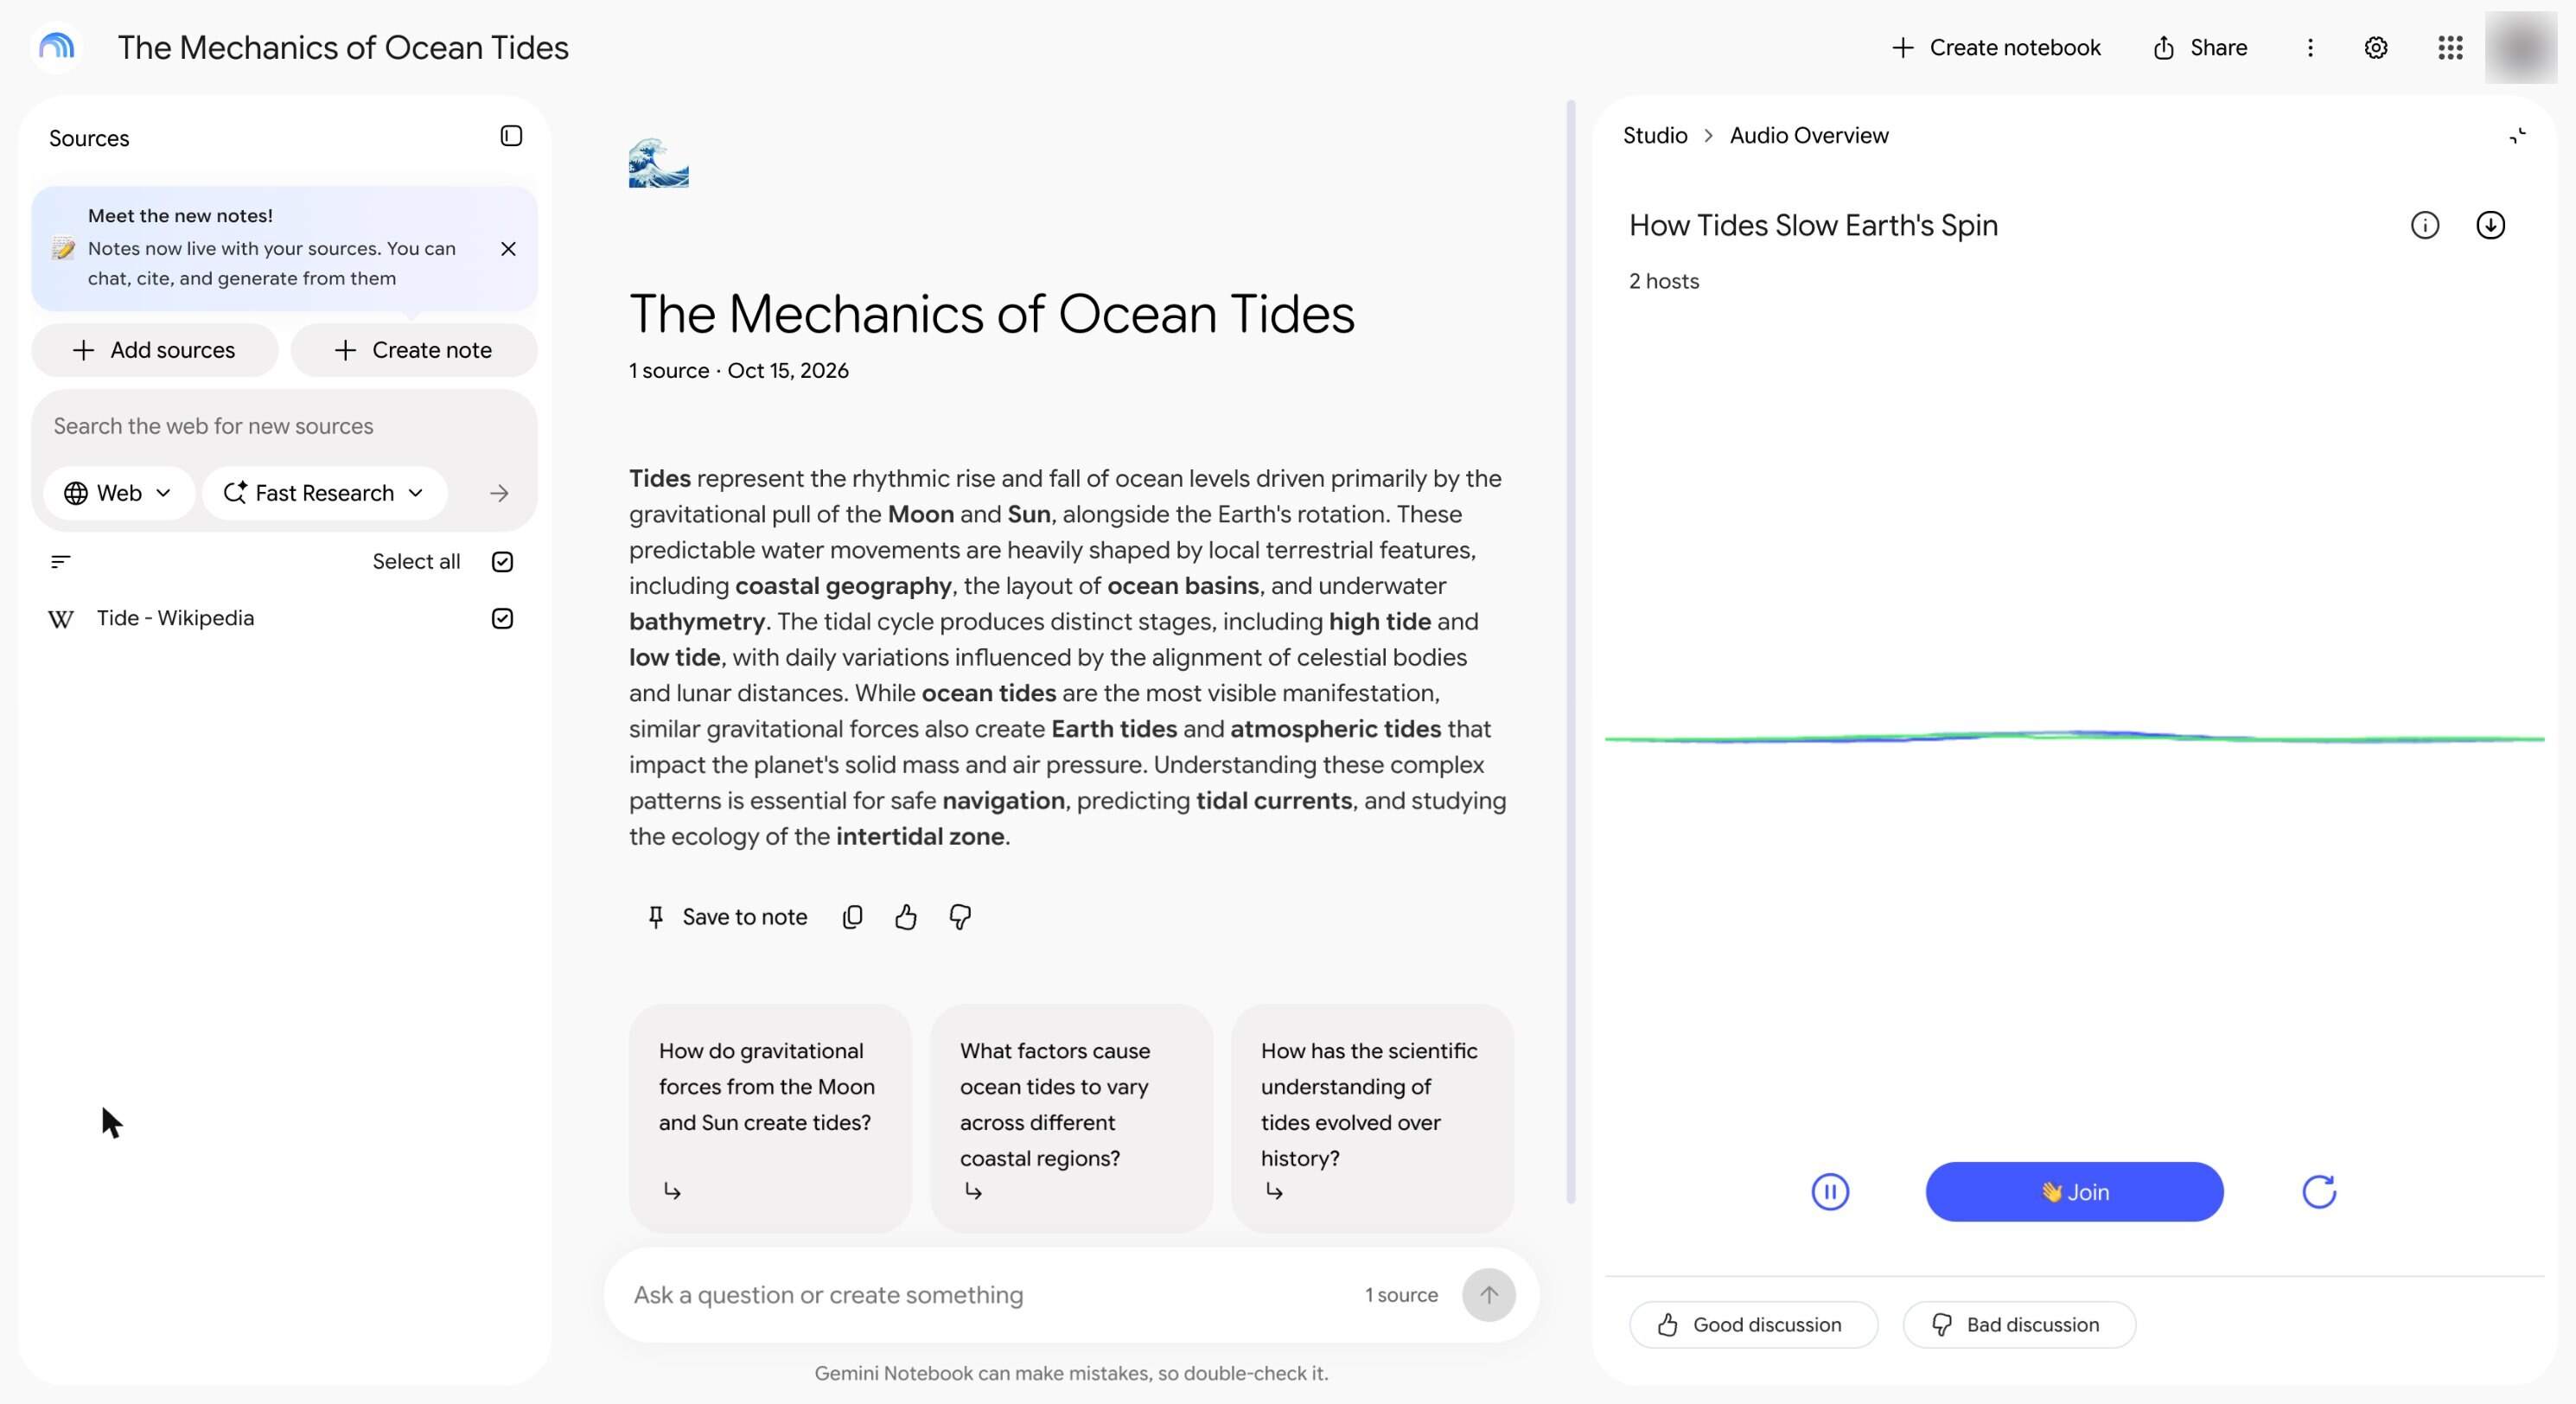The height and width of the screenshot is (1404, 2576).
Task: Send the chat question arrow button
Action: (x=1488, y=1295)
